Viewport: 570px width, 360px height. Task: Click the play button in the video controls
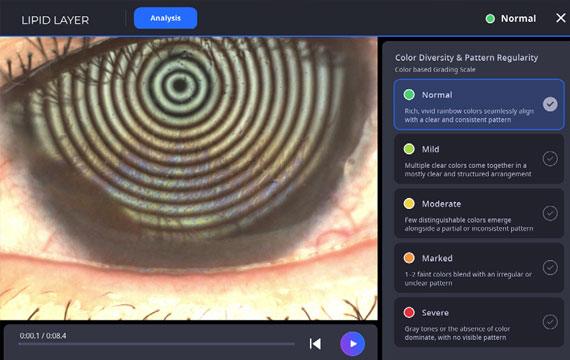[x=352, y=344]
